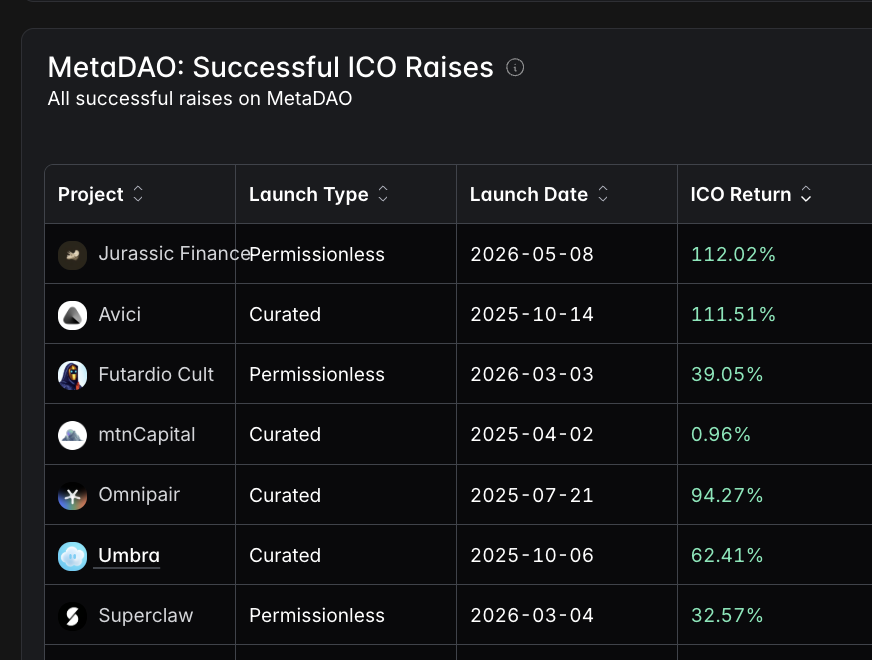Select the 62.41% ICO return value
The height and width of the screenshot is (660, 872).
click(727, 555)
